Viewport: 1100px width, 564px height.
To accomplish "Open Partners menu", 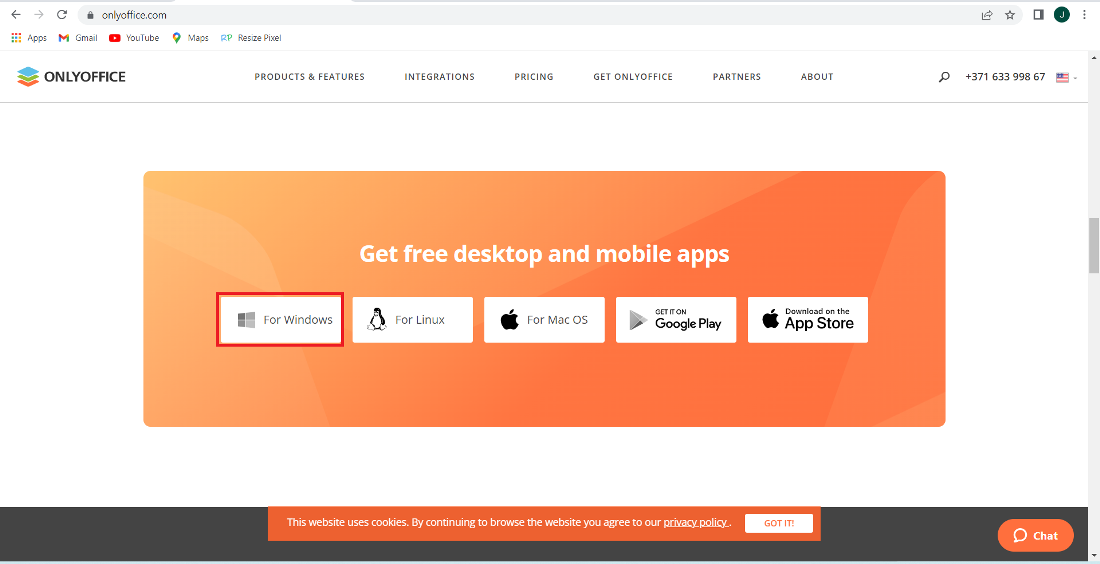I will click(737, 77).
